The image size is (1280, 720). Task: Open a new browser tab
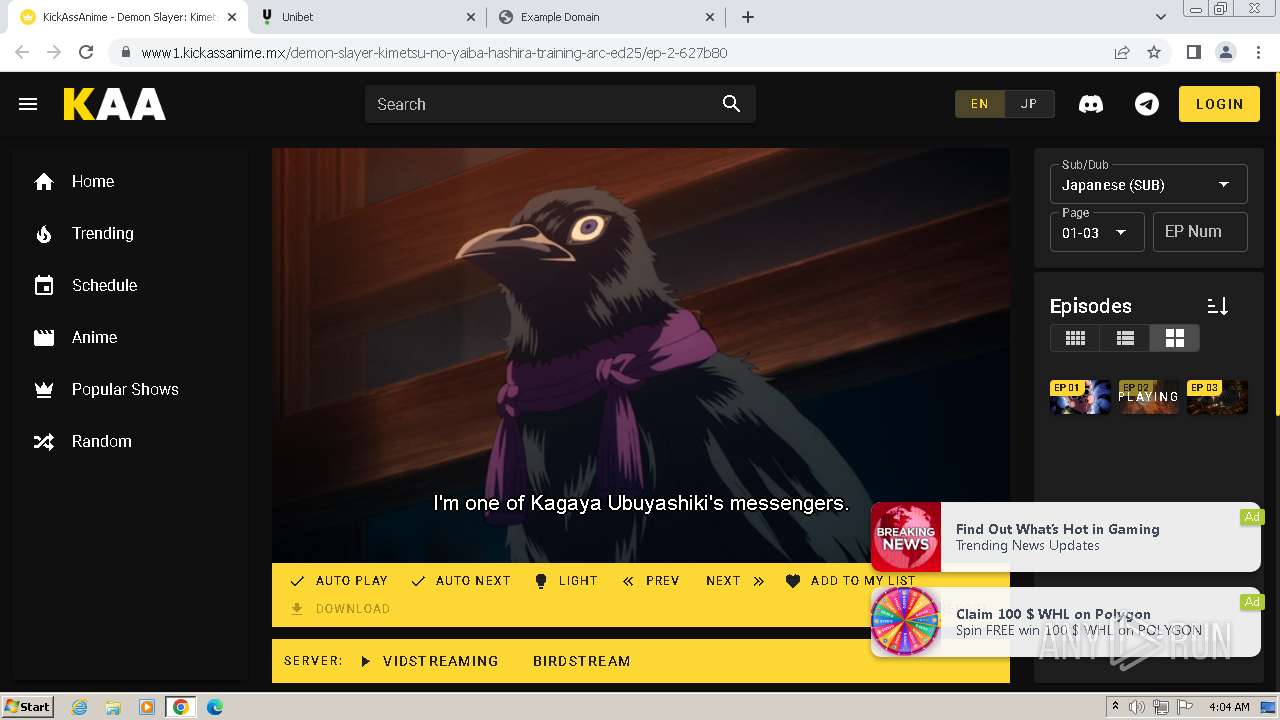tap(748, 17)
